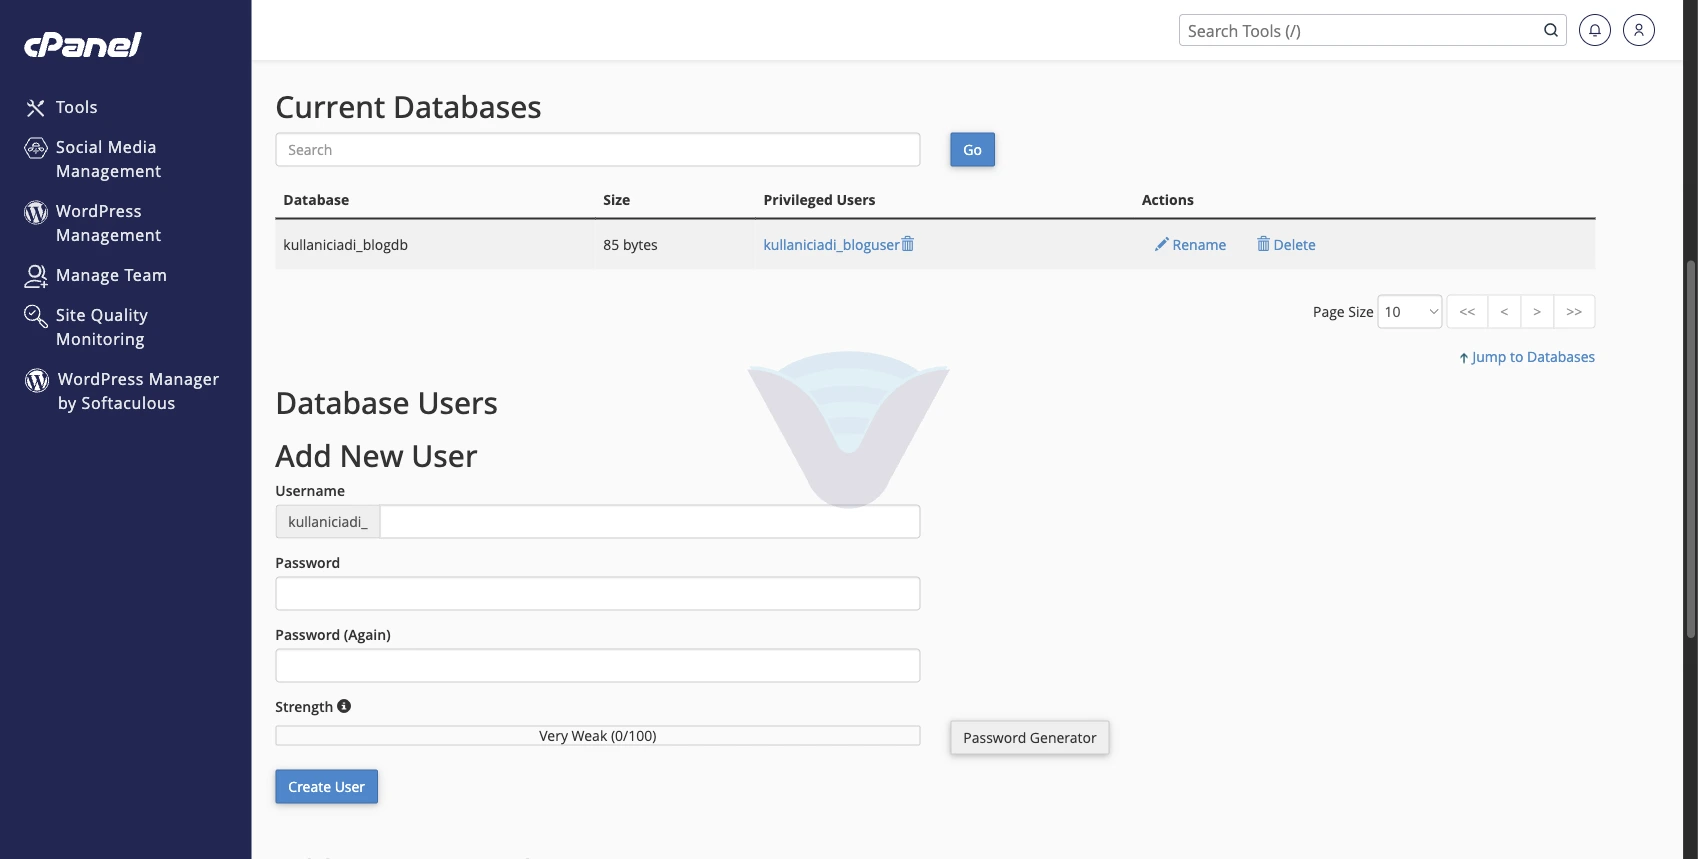
Task: Open the Password Generator
Action: (x=1030, y=738)
